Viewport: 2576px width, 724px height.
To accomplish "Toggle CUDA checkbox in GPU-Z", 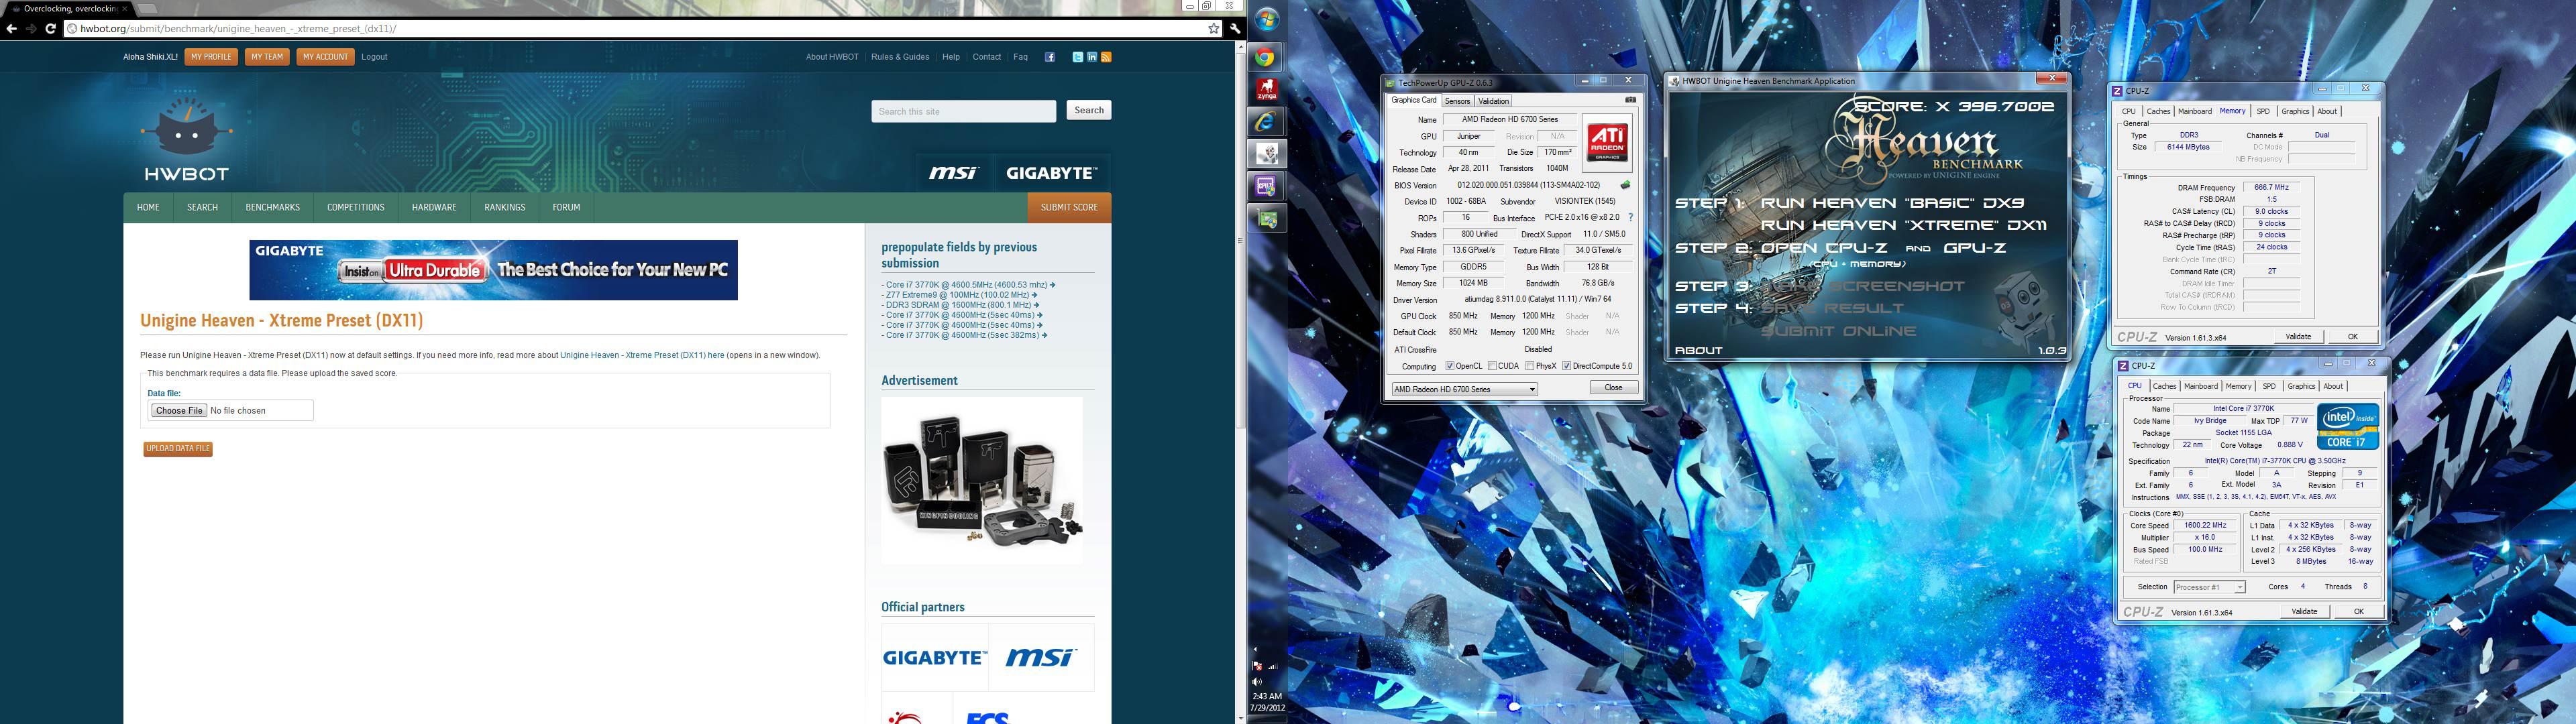I will (x=1492, y=366).
